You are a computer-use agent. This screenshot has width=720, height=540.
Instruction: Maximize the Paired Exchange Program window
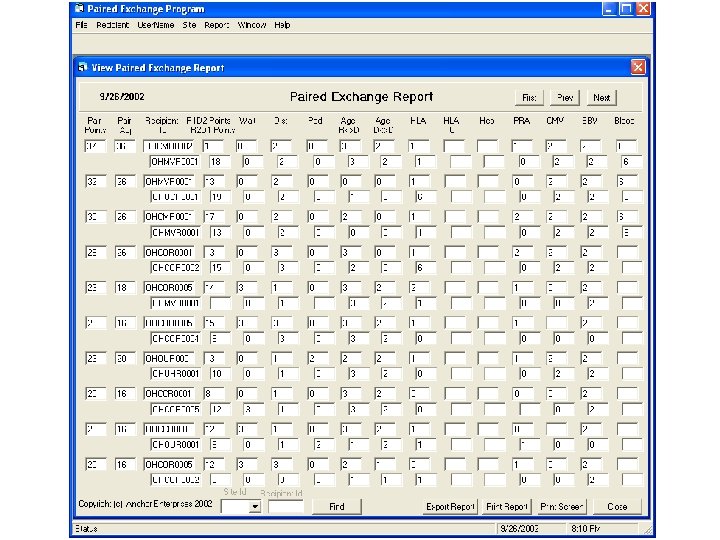(625, 8)
